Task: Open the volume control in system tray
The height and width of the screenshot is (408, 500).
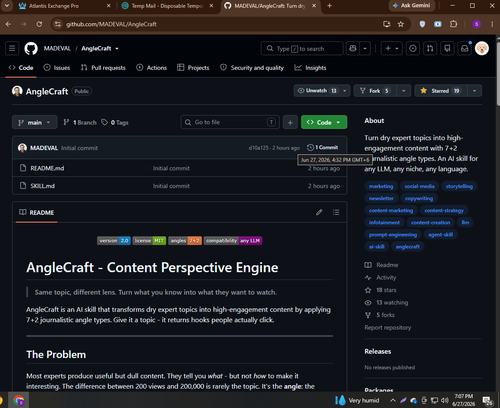Action: 445,400
